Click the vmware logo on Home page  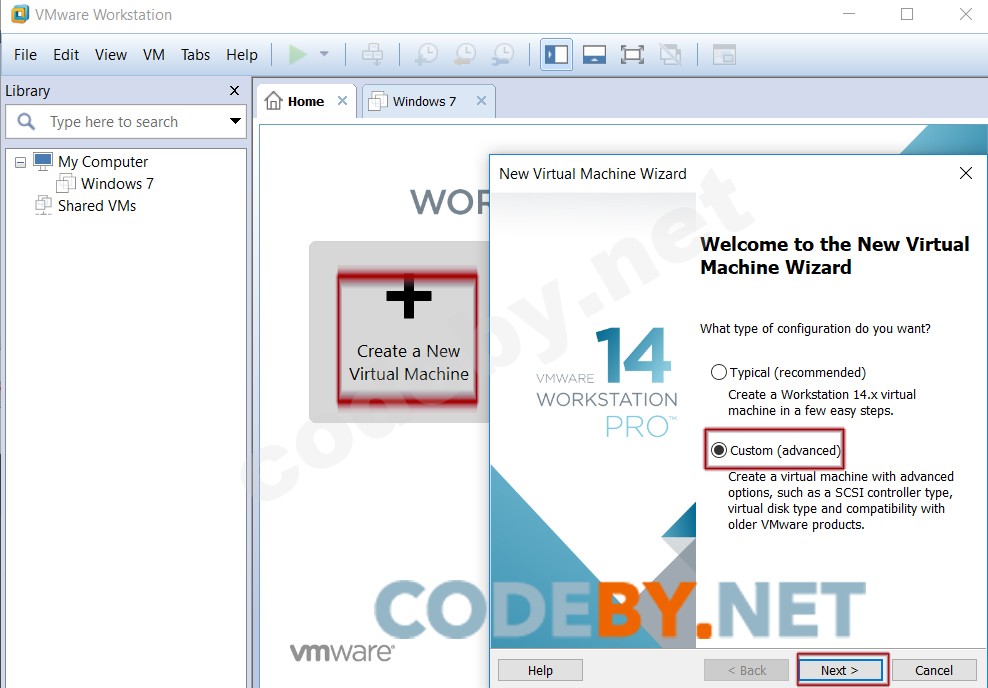tap(342, 653)
